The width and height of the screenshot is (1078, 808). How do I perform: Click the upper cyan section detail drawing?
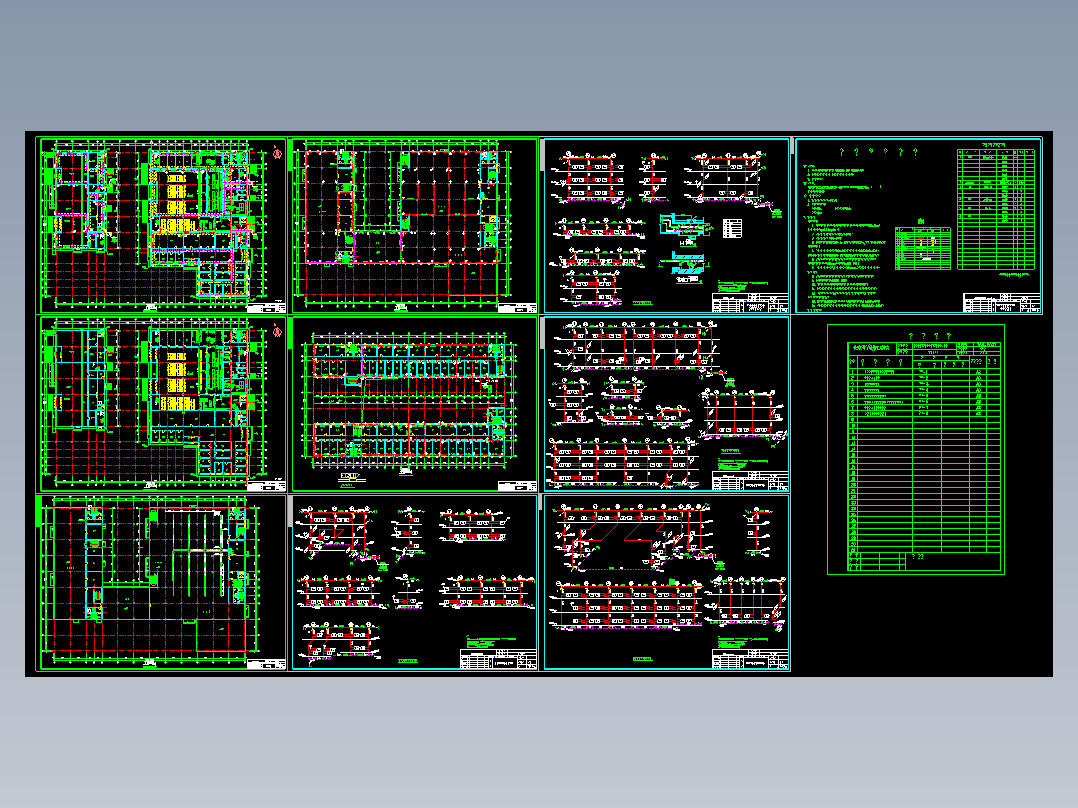(x=682, y=225)
